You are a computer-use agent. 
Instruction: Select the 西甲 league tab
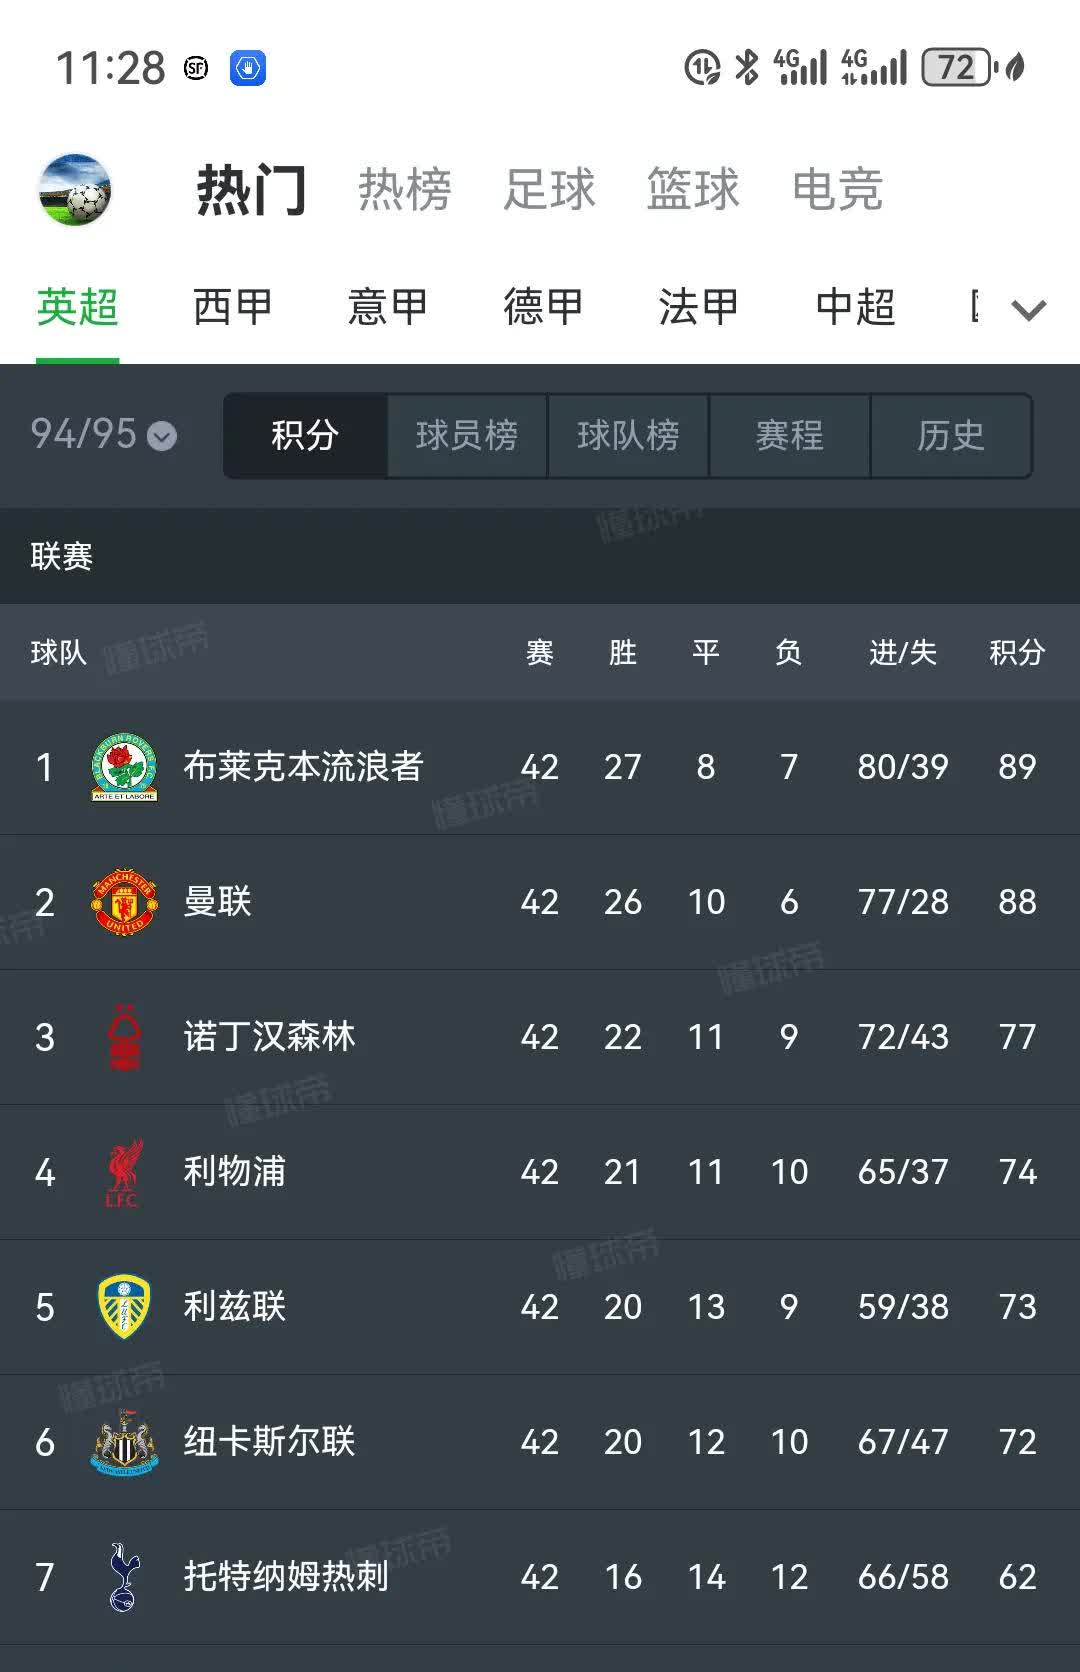232,307
